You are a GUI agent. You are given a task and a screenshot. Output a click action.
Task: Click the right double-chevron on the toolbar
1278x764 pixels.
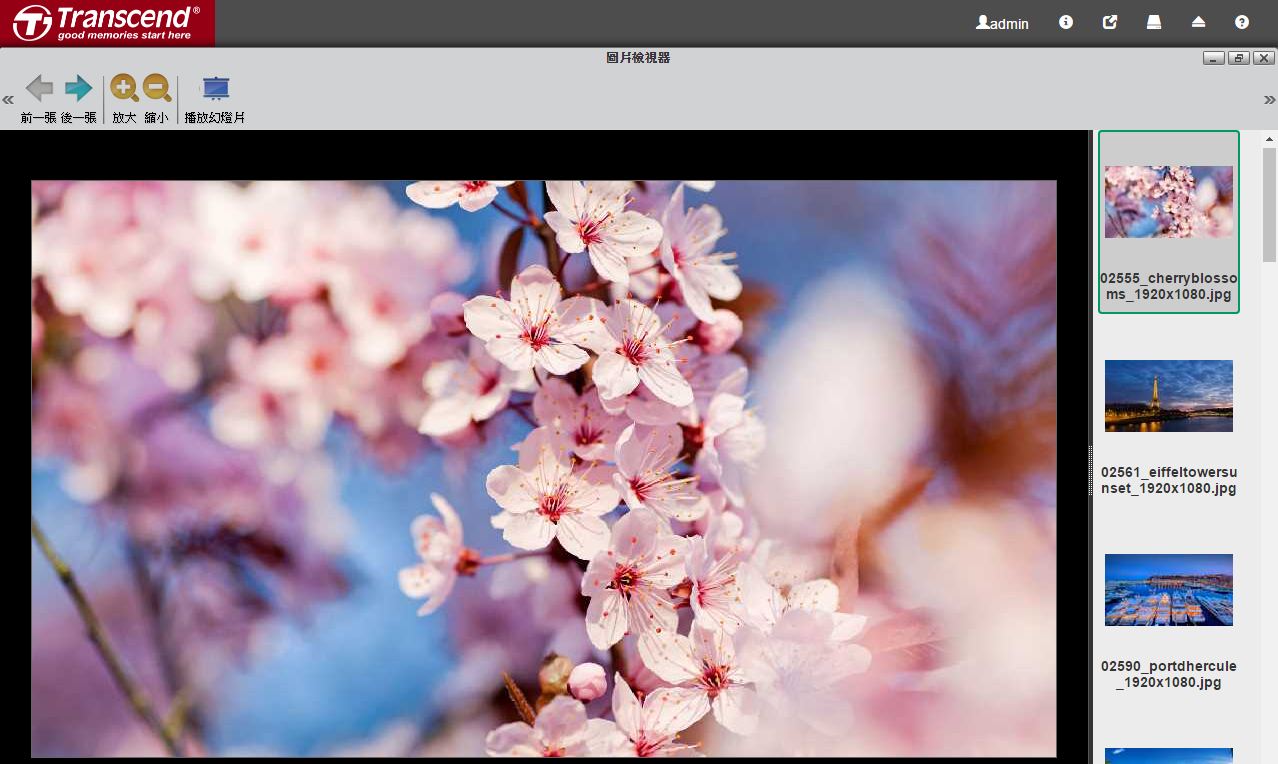1270,100
